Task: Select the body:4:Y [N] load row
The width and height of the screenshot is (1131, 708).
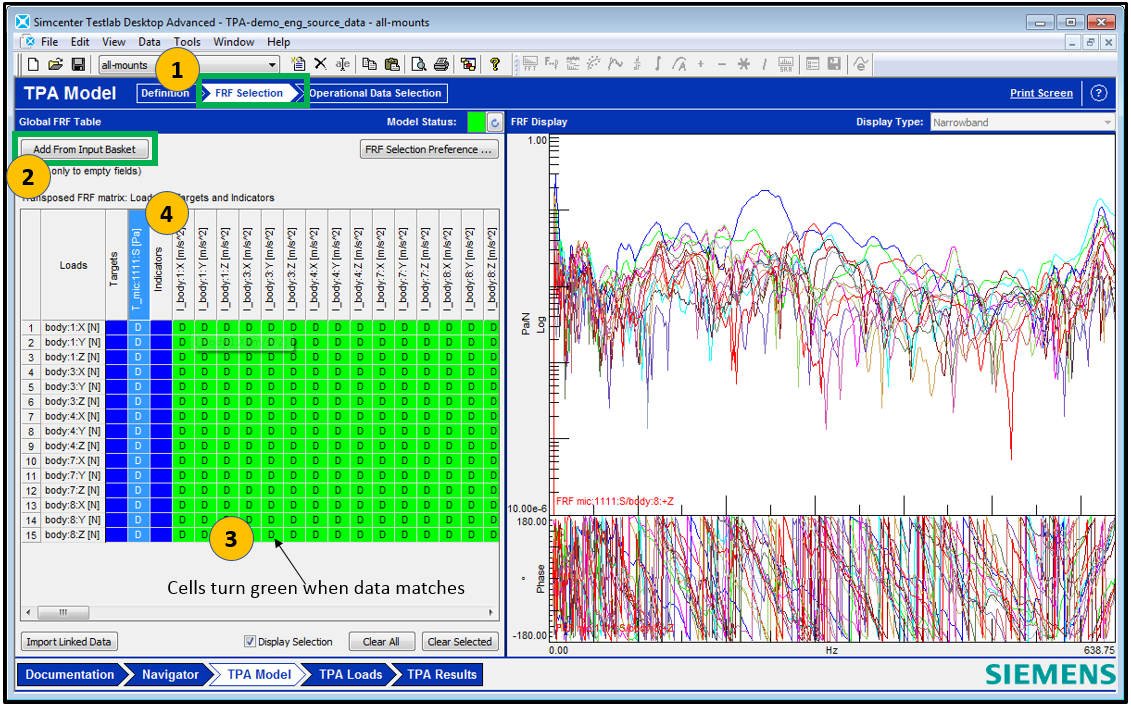Action: [72, 431]
